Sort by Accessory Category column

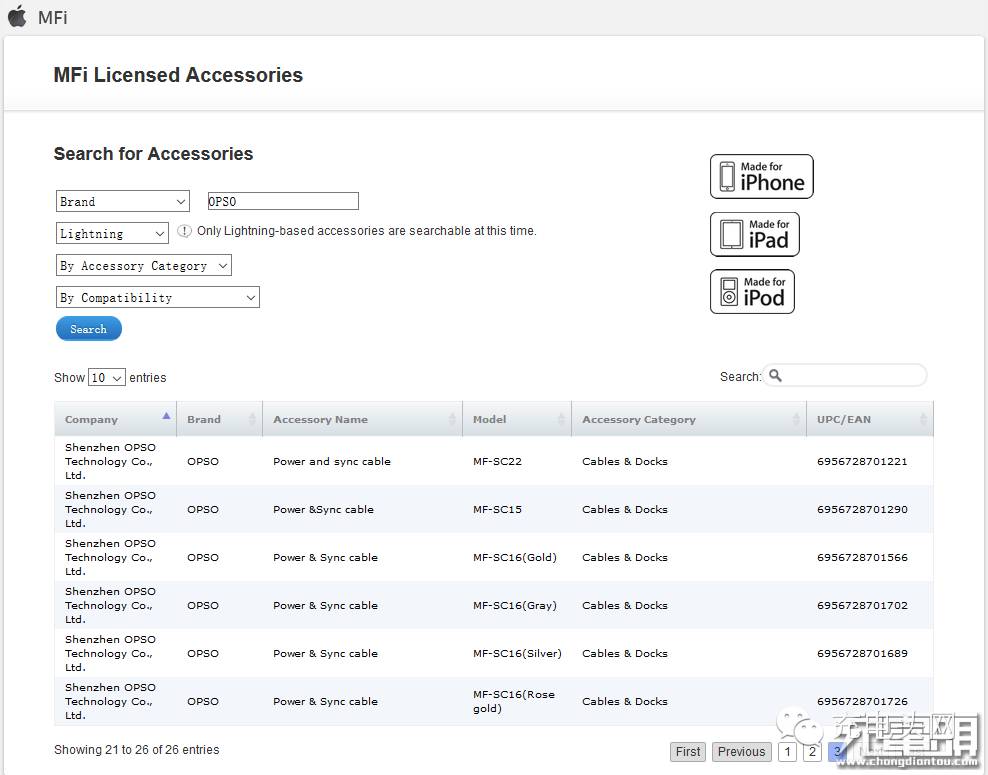click(689, 419)
